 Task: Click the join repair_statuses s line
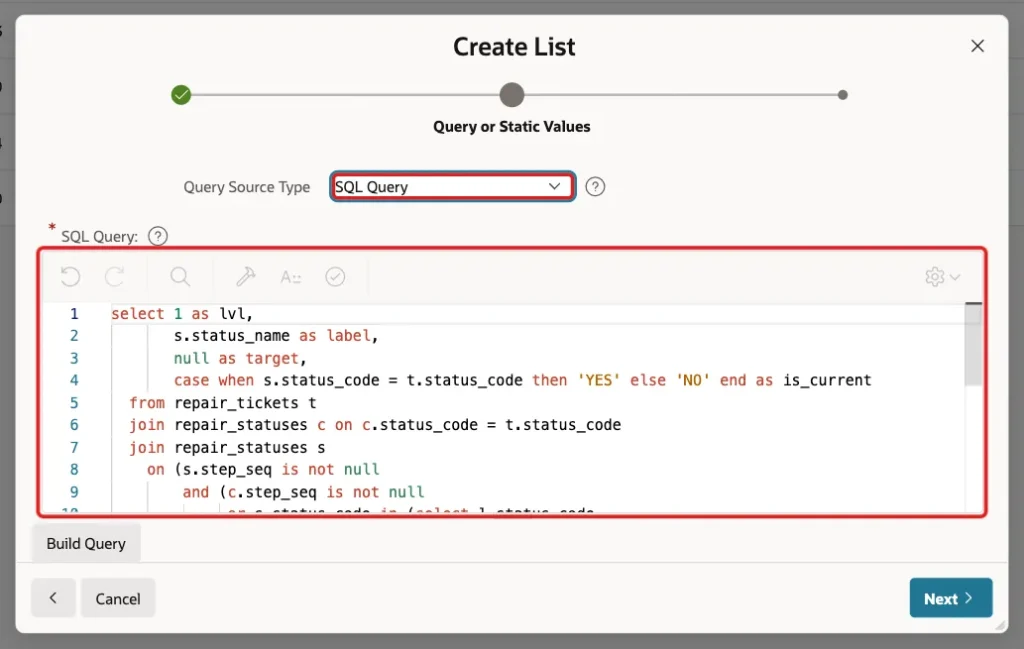227,447
